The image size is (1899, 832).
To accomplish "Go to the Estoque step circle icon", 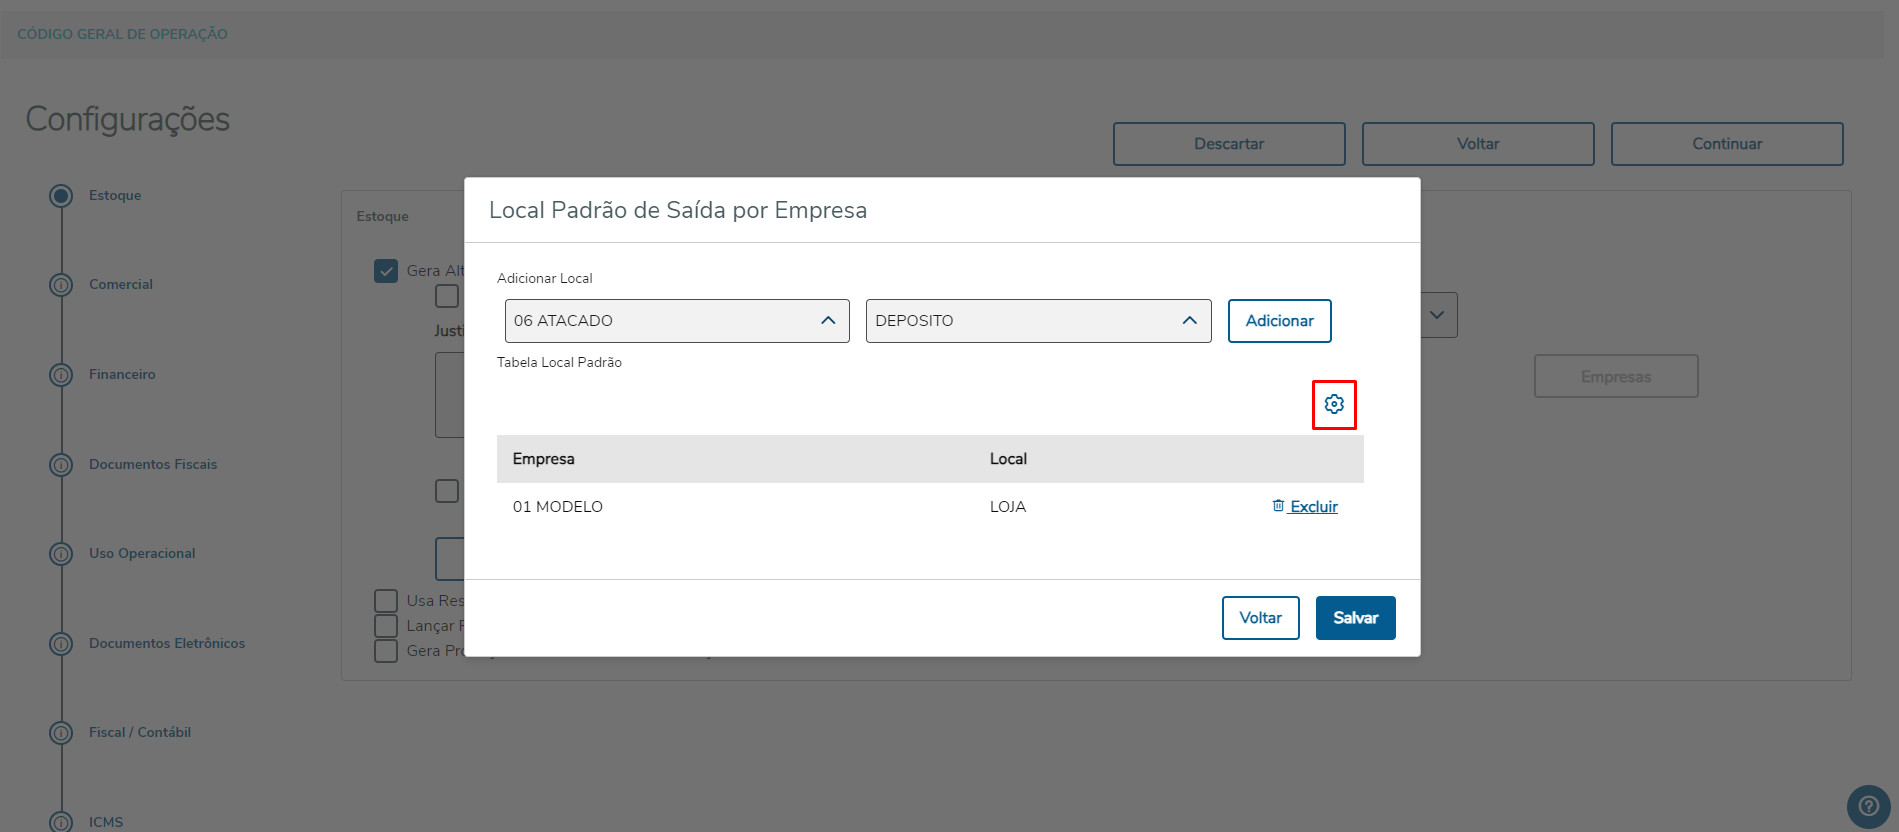I will 61,196.
